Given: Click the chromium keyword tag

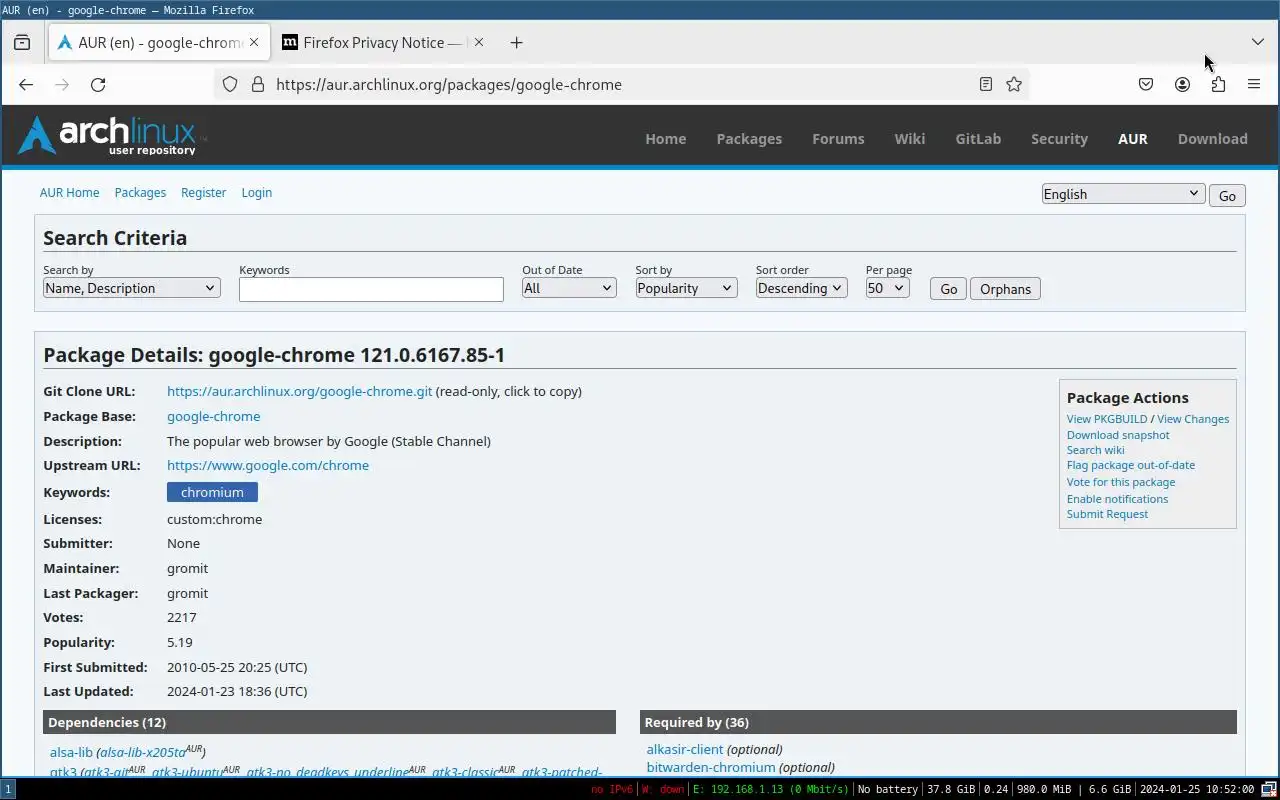Looking at the screenshot, I should point(212,492).
